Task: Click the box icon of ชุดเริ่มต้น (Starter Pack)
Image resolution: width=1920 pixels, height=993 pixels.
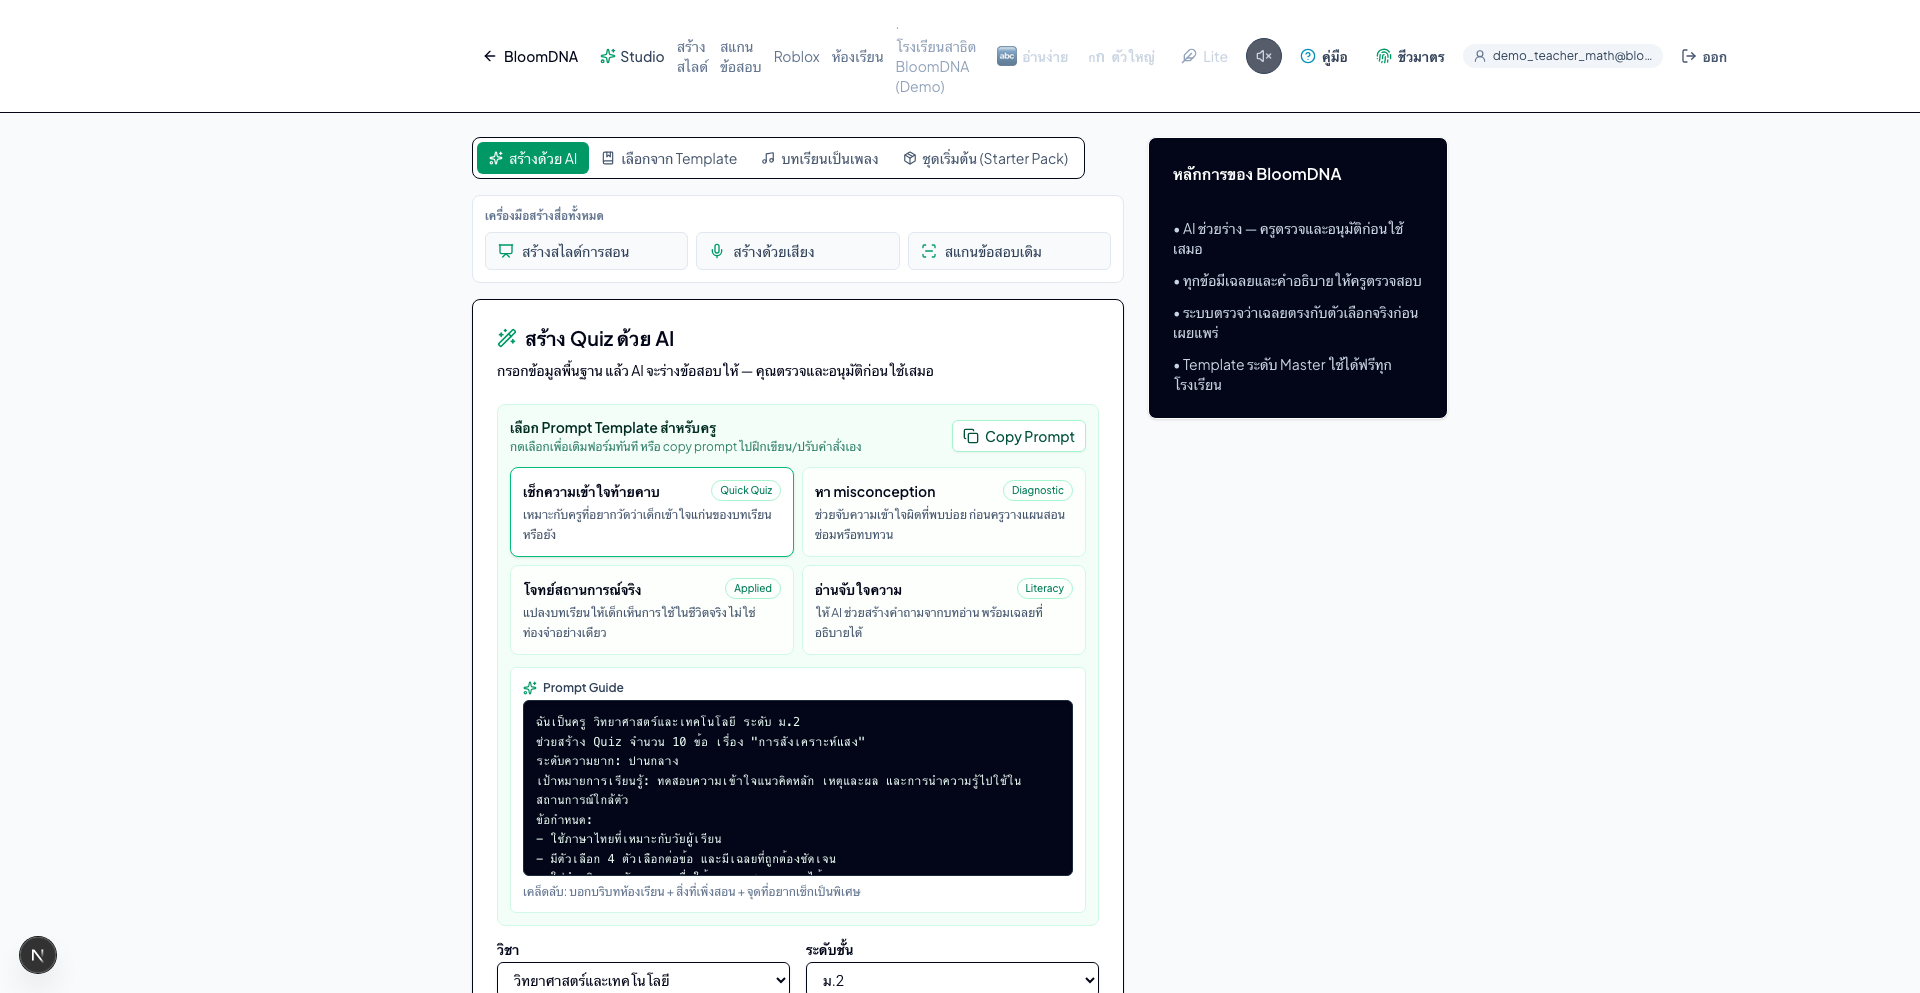Action: pyautogui.click(x=910, y=158)
